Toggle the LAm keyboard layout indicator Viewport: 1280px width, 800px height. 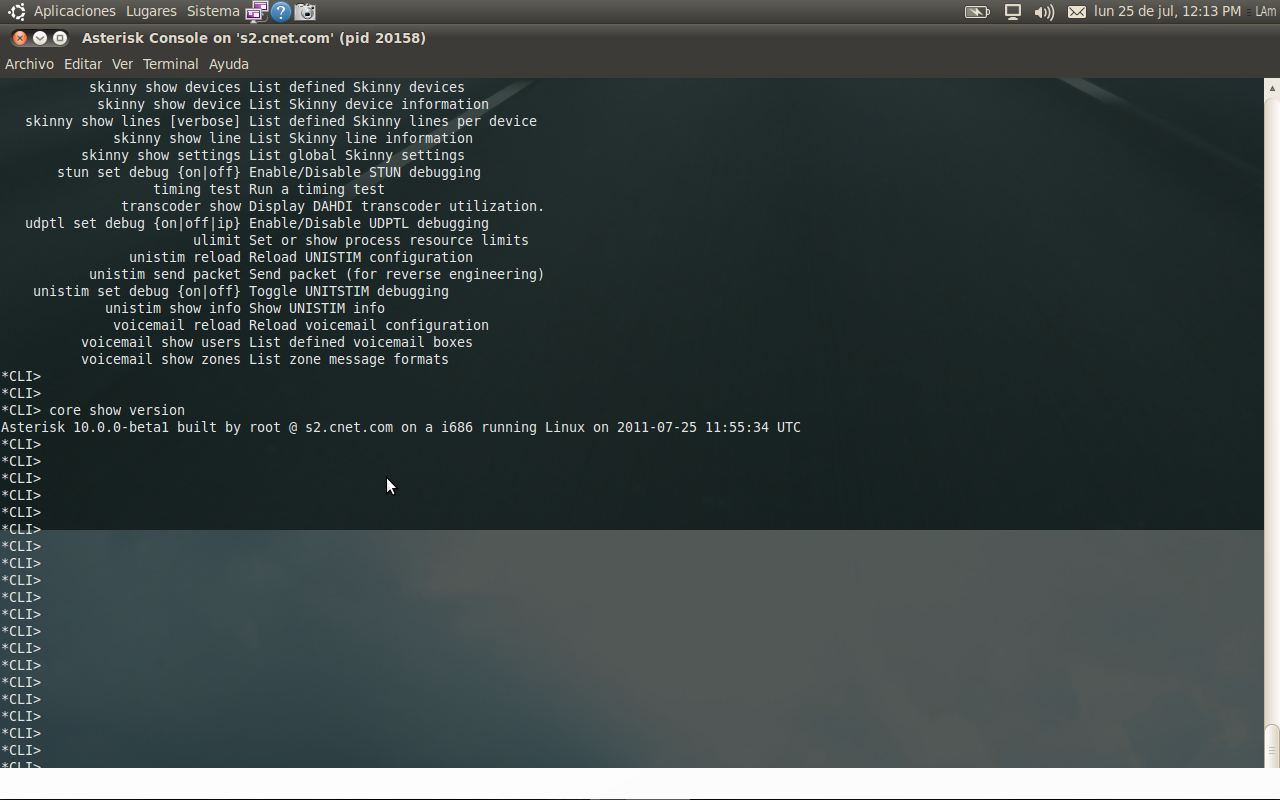[1265, 11]
